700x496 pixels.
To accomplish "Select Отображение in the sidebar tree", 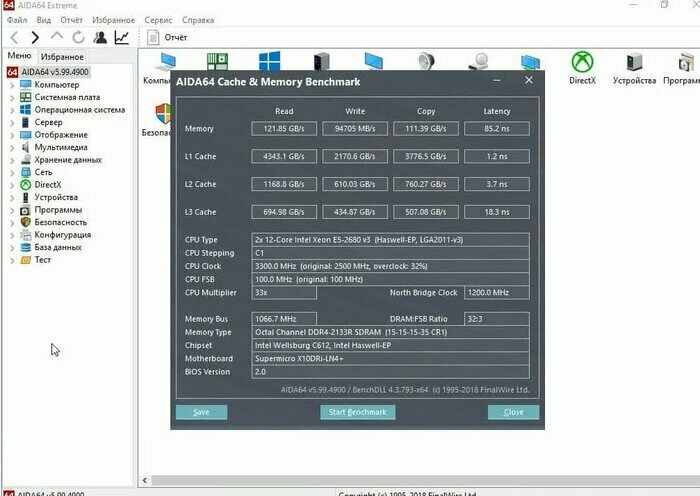I will (61, 134).
